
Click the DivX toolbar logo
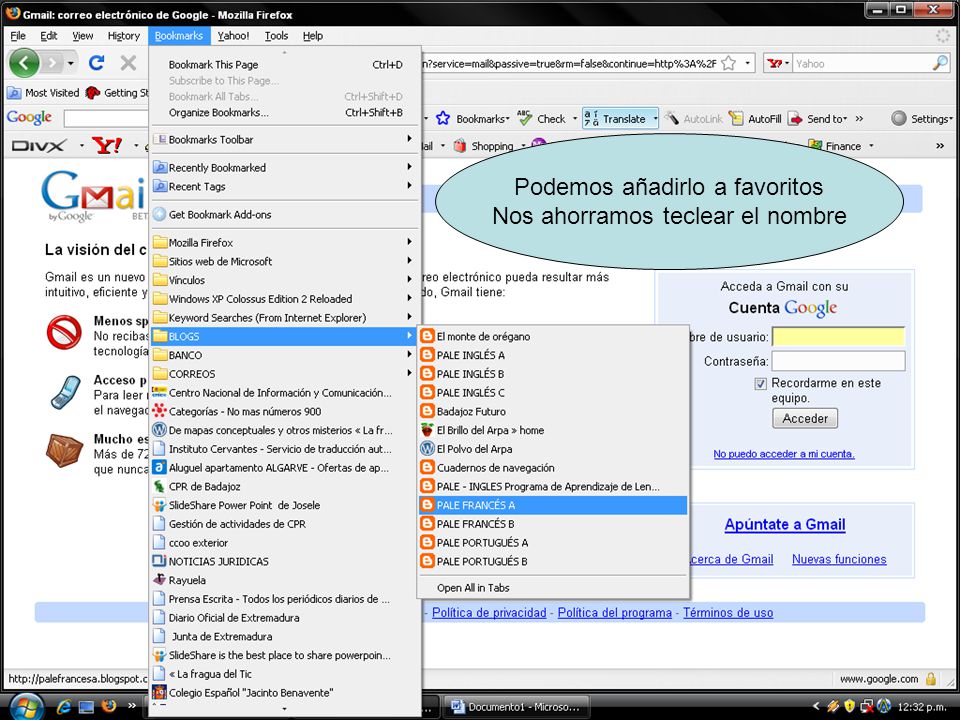point(39,146)
